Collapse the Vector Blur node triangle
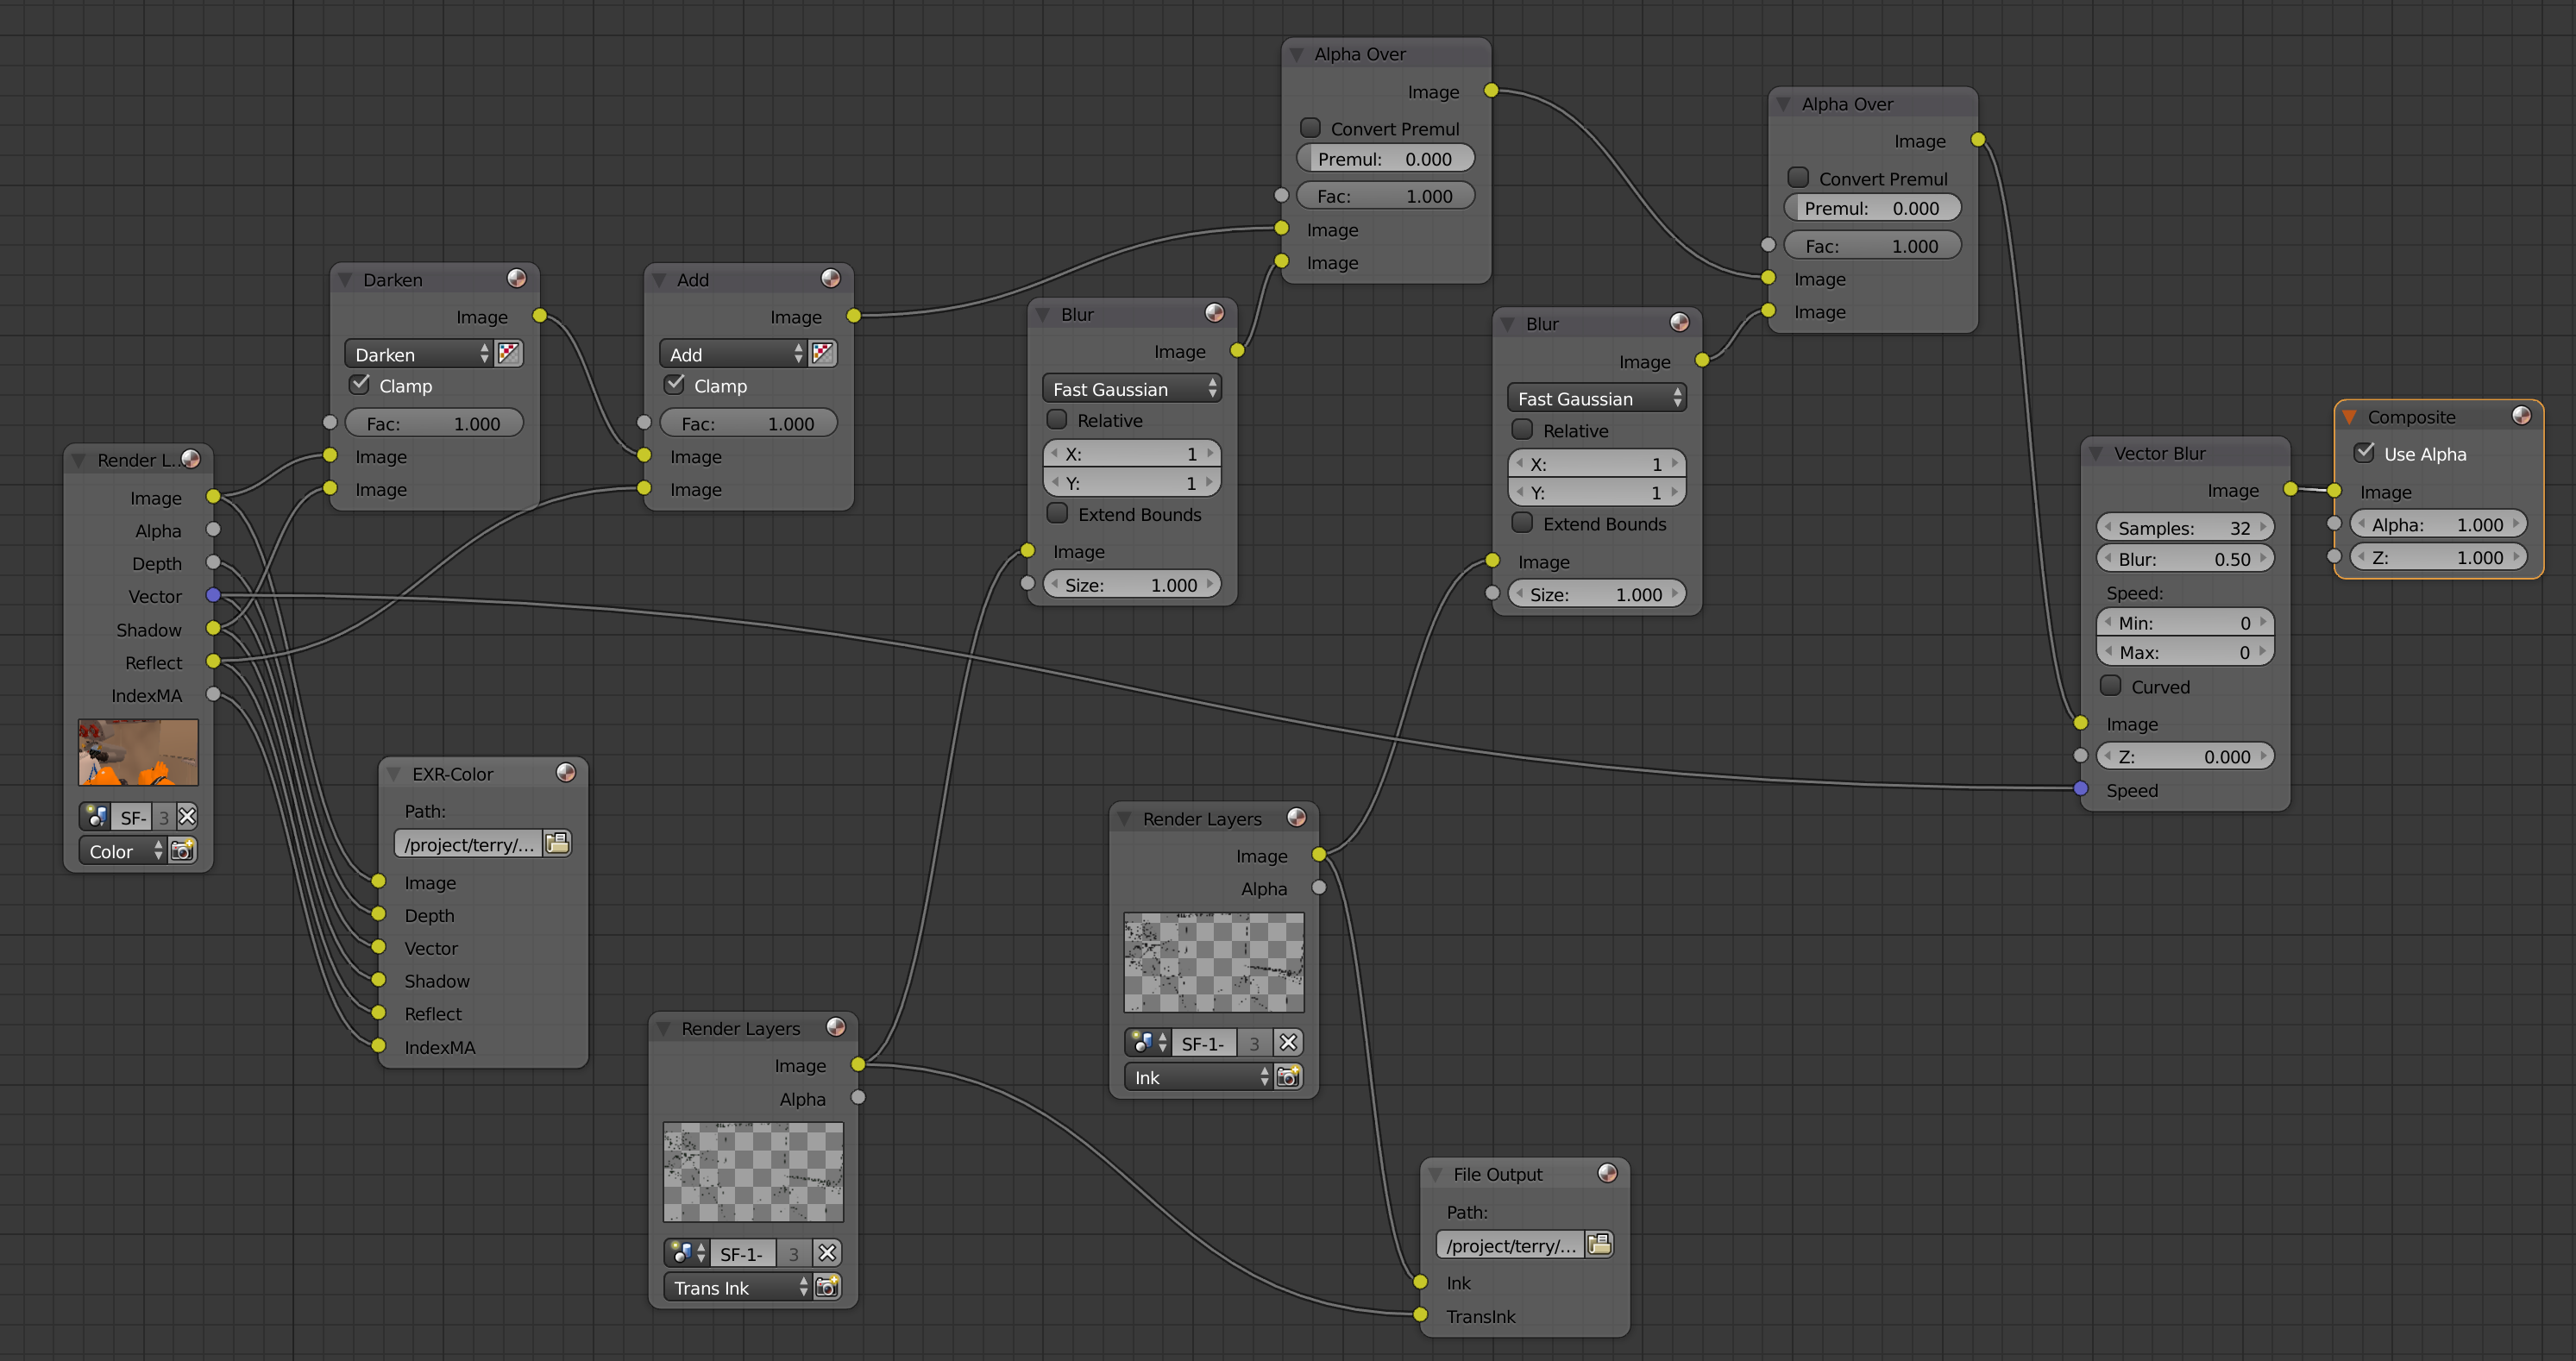 click(x=2096, y=453)
